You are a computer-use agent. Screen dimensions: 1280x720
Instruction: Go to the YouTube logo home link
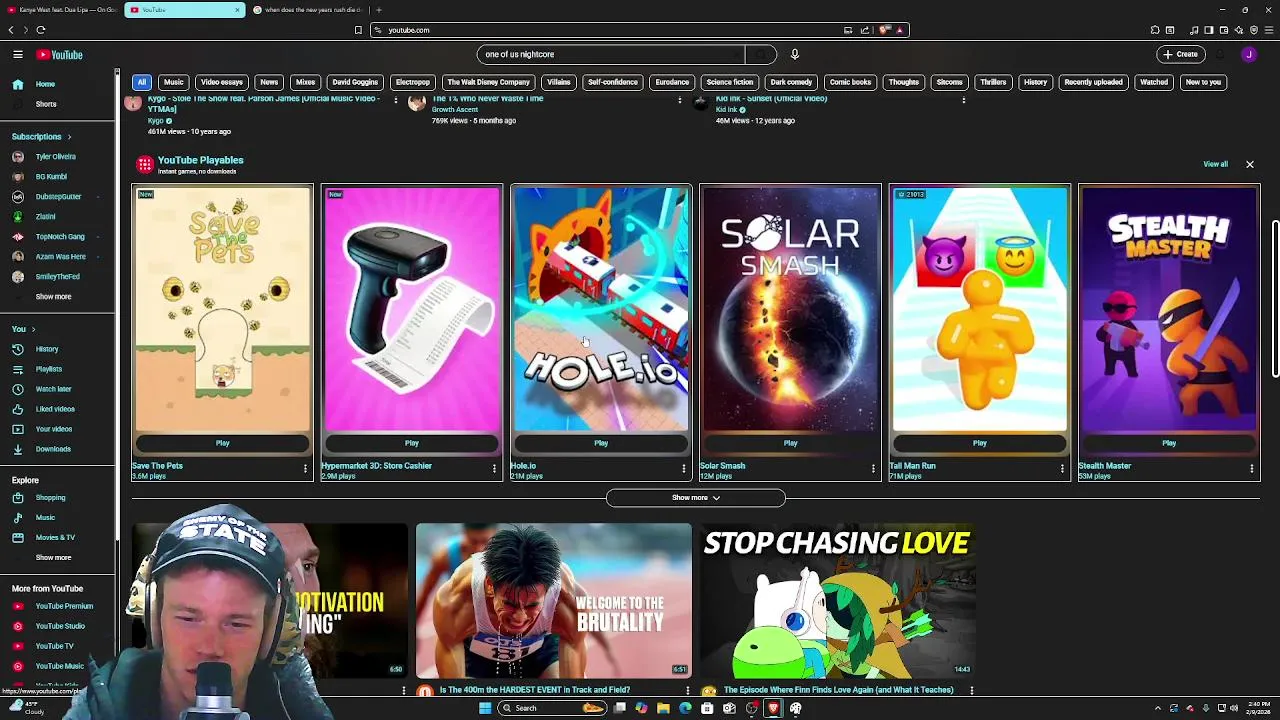point(60,54)
